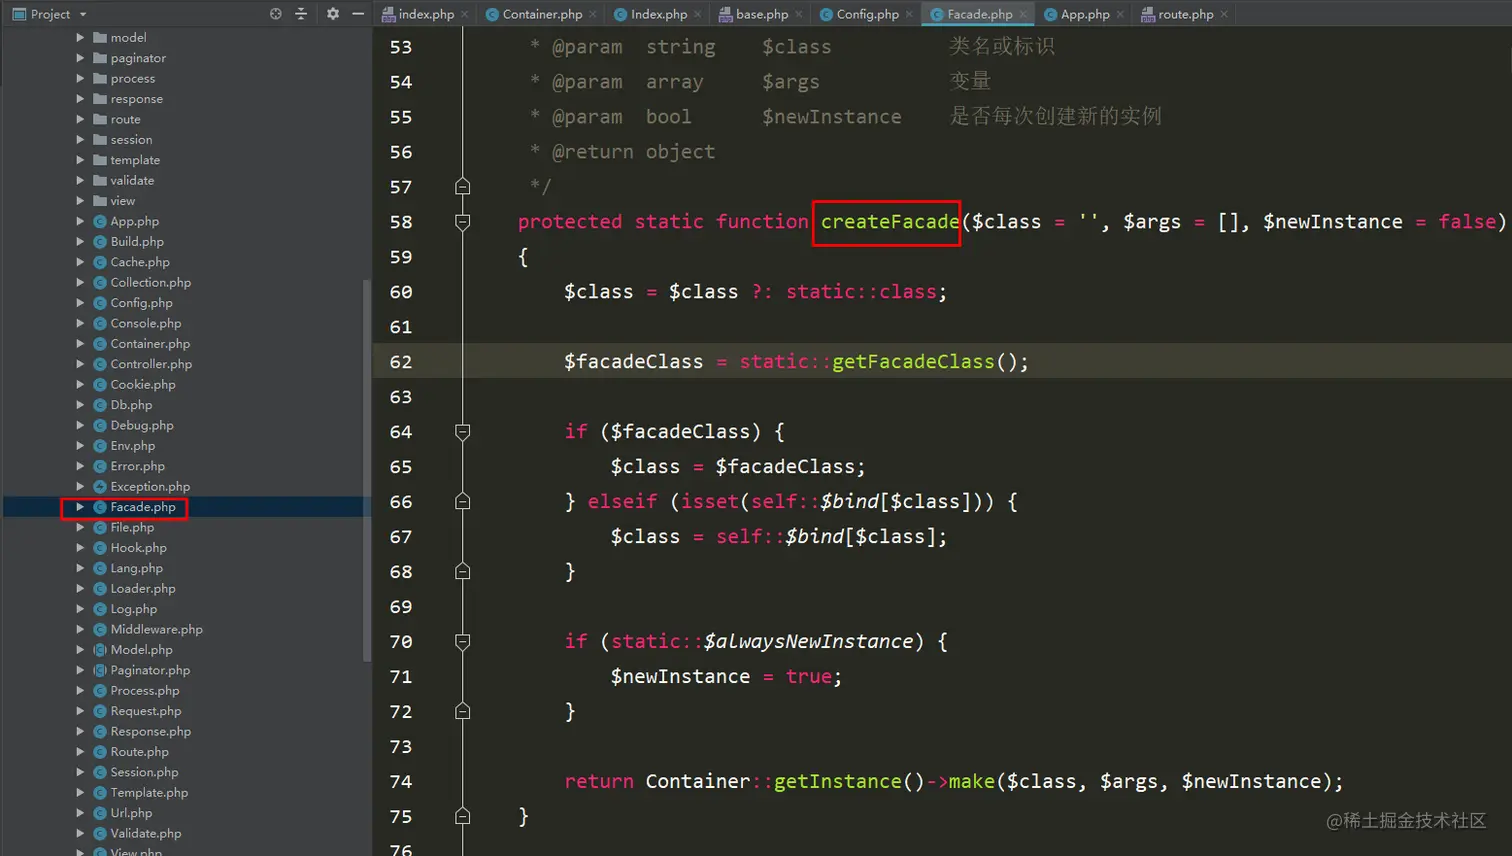Close the App.php editor tab
The height and width of the screenshot is (856, 1512).
pos(1120,14)
